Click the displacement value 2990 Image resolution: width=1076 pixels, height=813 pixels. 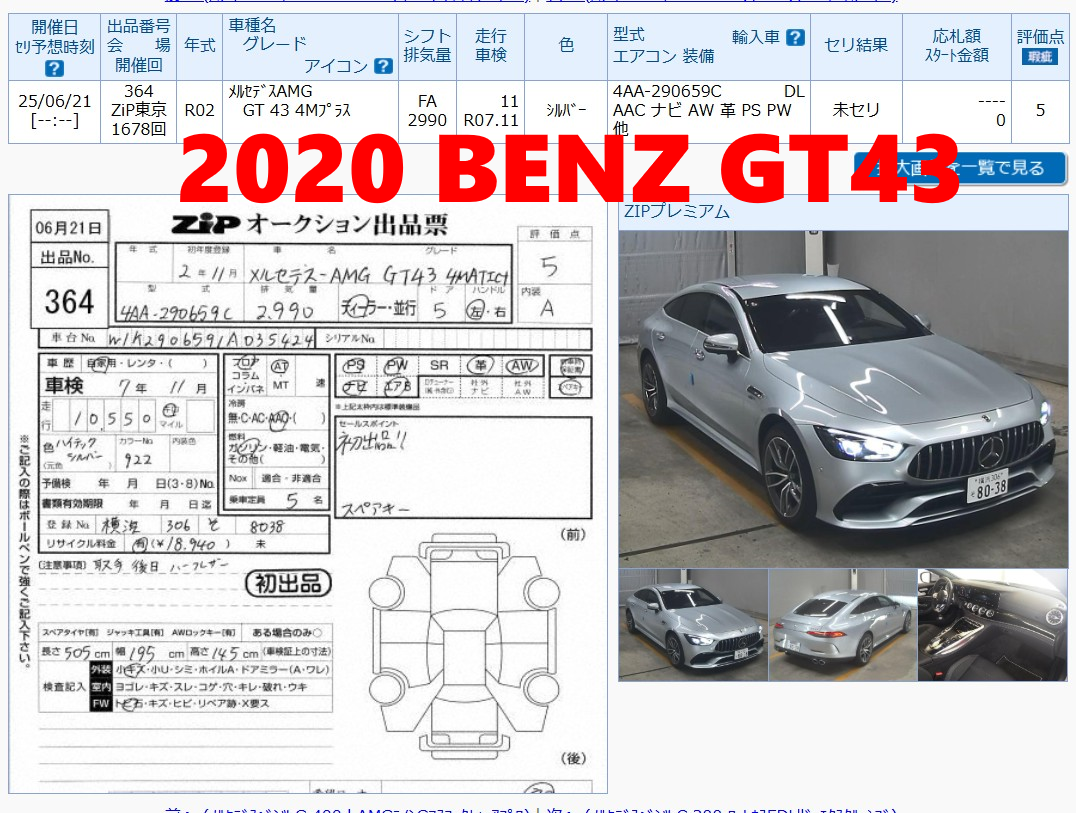tap(427, 120)
